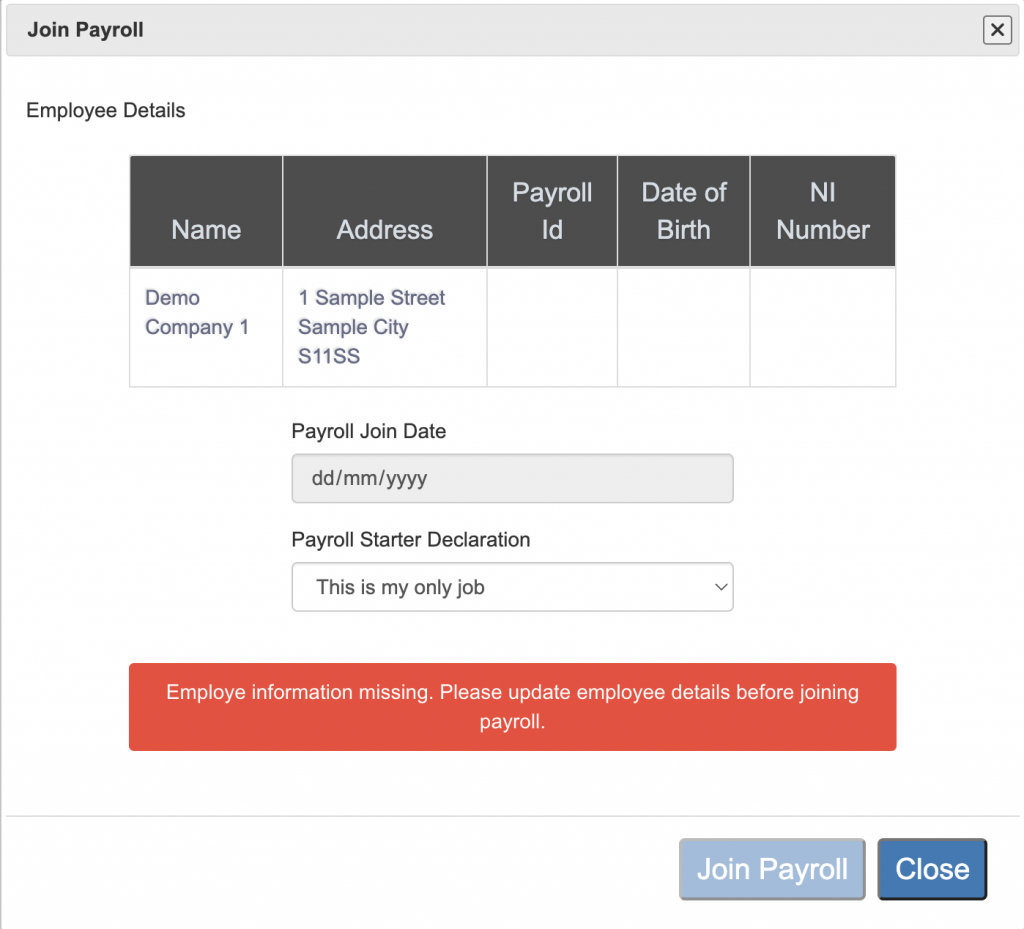Click the Join Payroll dialog title
The width and height of the screenshot is (1024, 929).
tap(86, 31)
